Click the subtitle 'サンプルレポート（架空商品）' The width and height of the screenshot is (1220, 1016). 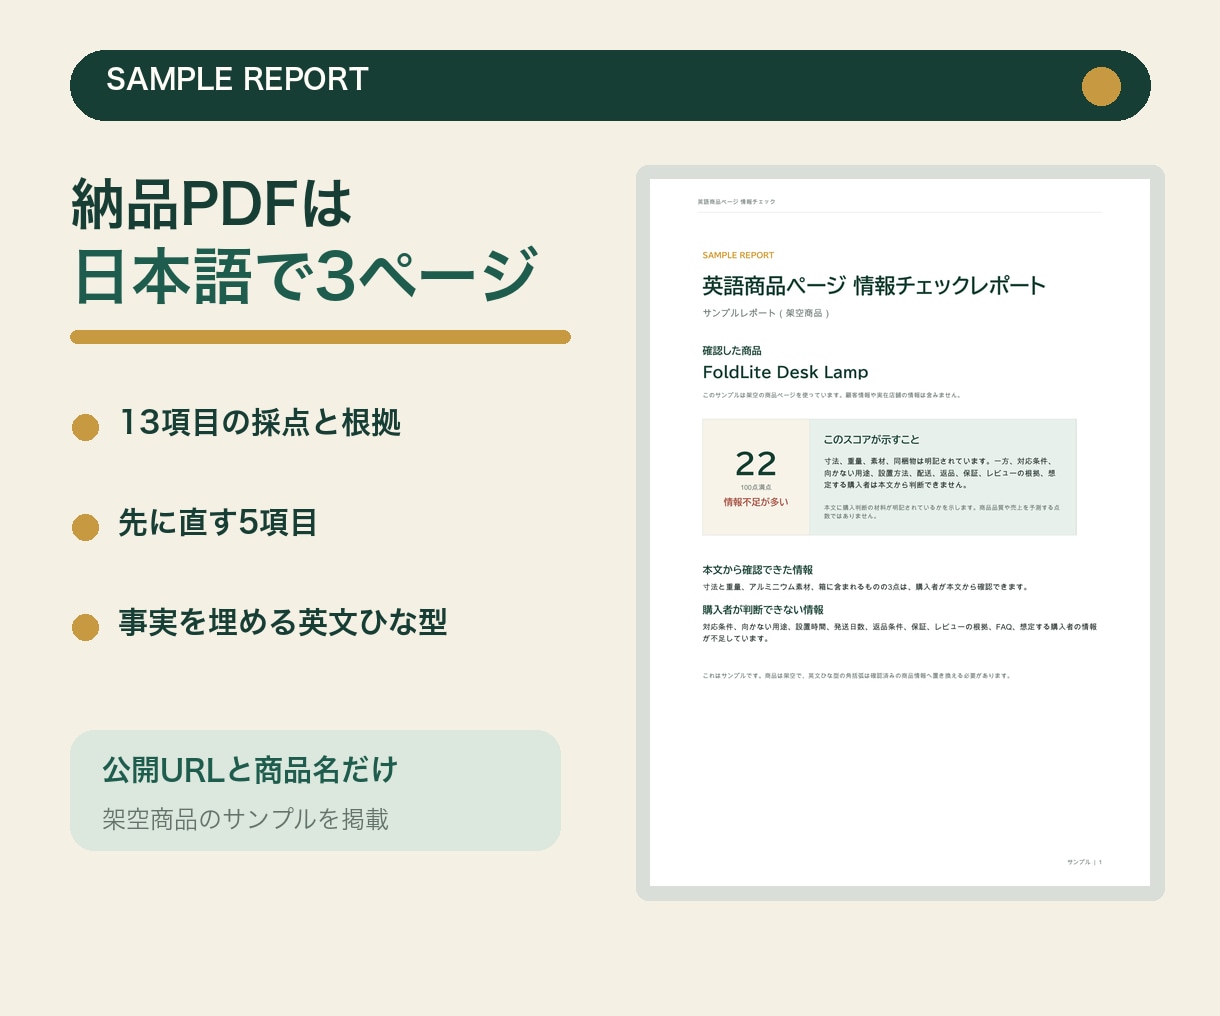(766, 313)
